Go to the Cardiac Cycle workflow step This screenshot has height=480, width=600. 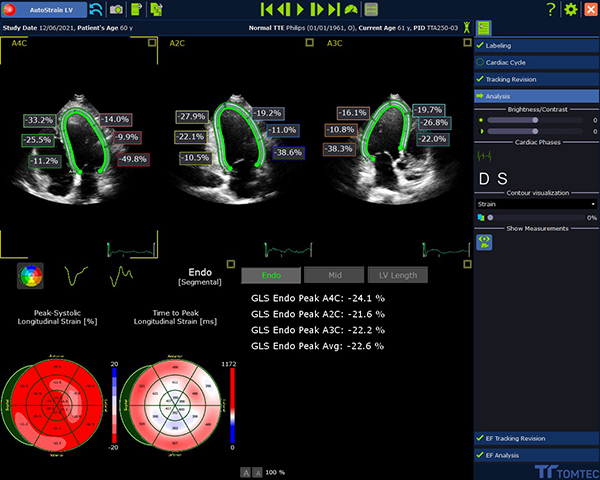point(535,62)
